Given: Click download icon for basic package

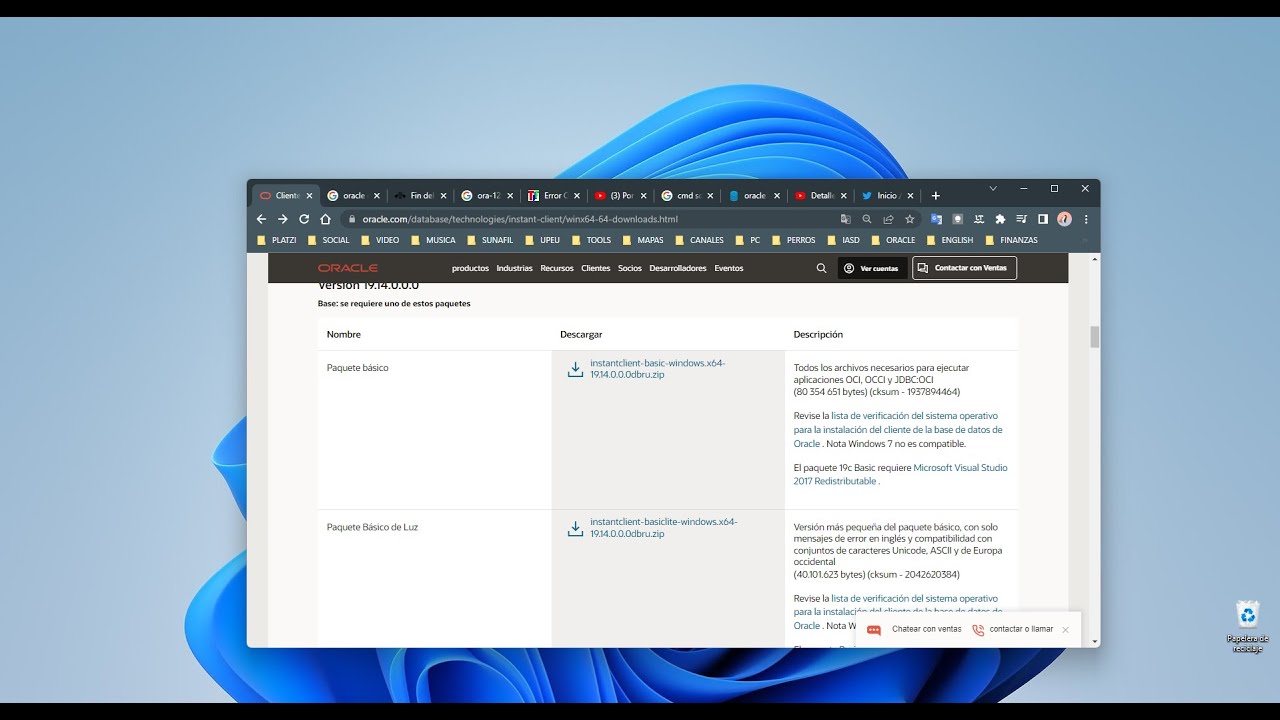Looking at the screenshot, I should point(575,369).
